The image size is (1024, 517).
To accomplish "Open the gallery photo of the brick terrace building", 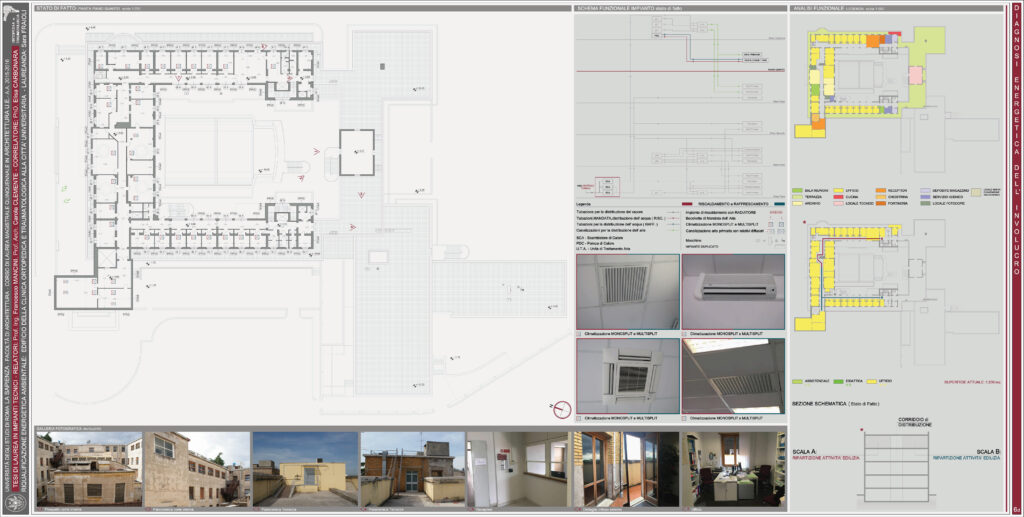I will (x=412, y=469).
